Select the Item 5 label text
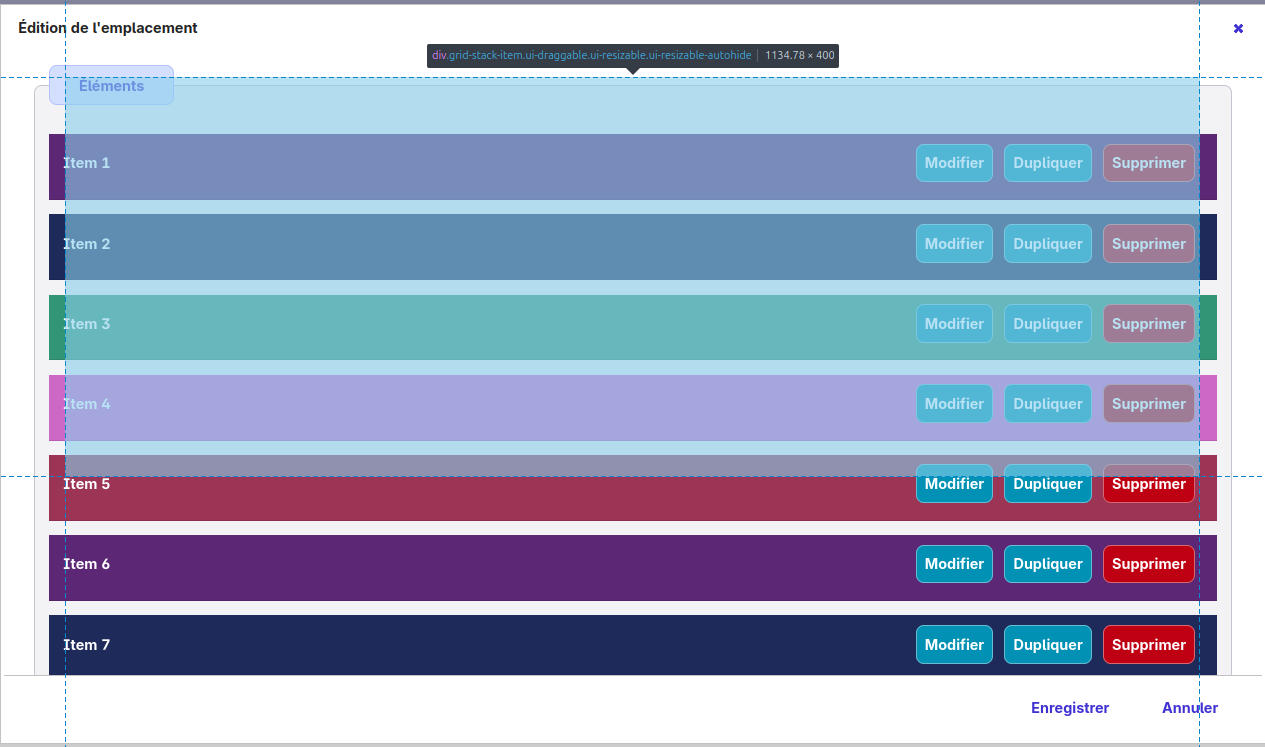1265x747 pixels. pos(87,484)
